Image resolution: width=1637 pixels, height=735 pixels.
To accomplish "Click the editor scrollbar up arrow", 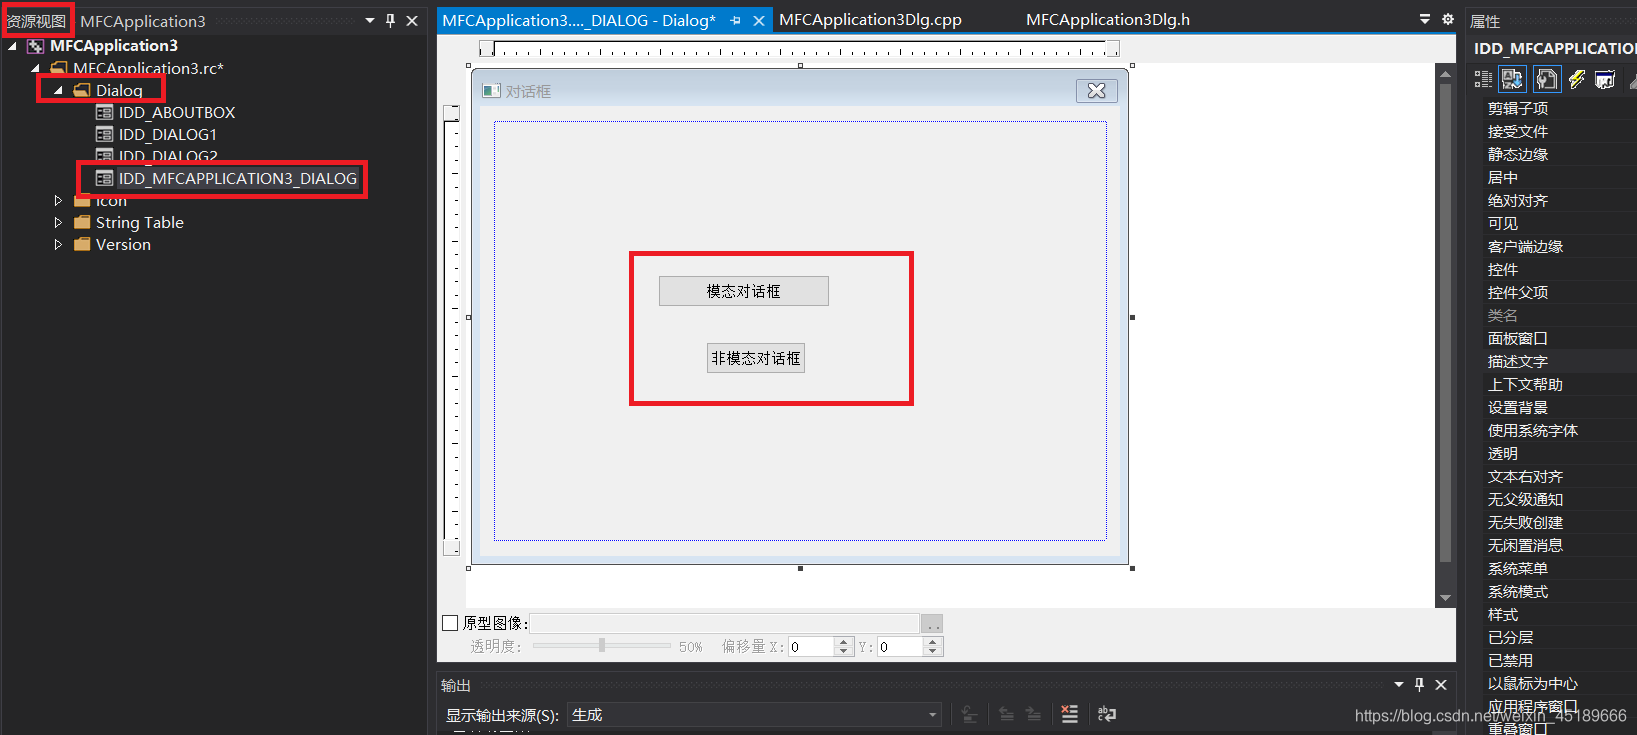I will (x=1445, y=73).
